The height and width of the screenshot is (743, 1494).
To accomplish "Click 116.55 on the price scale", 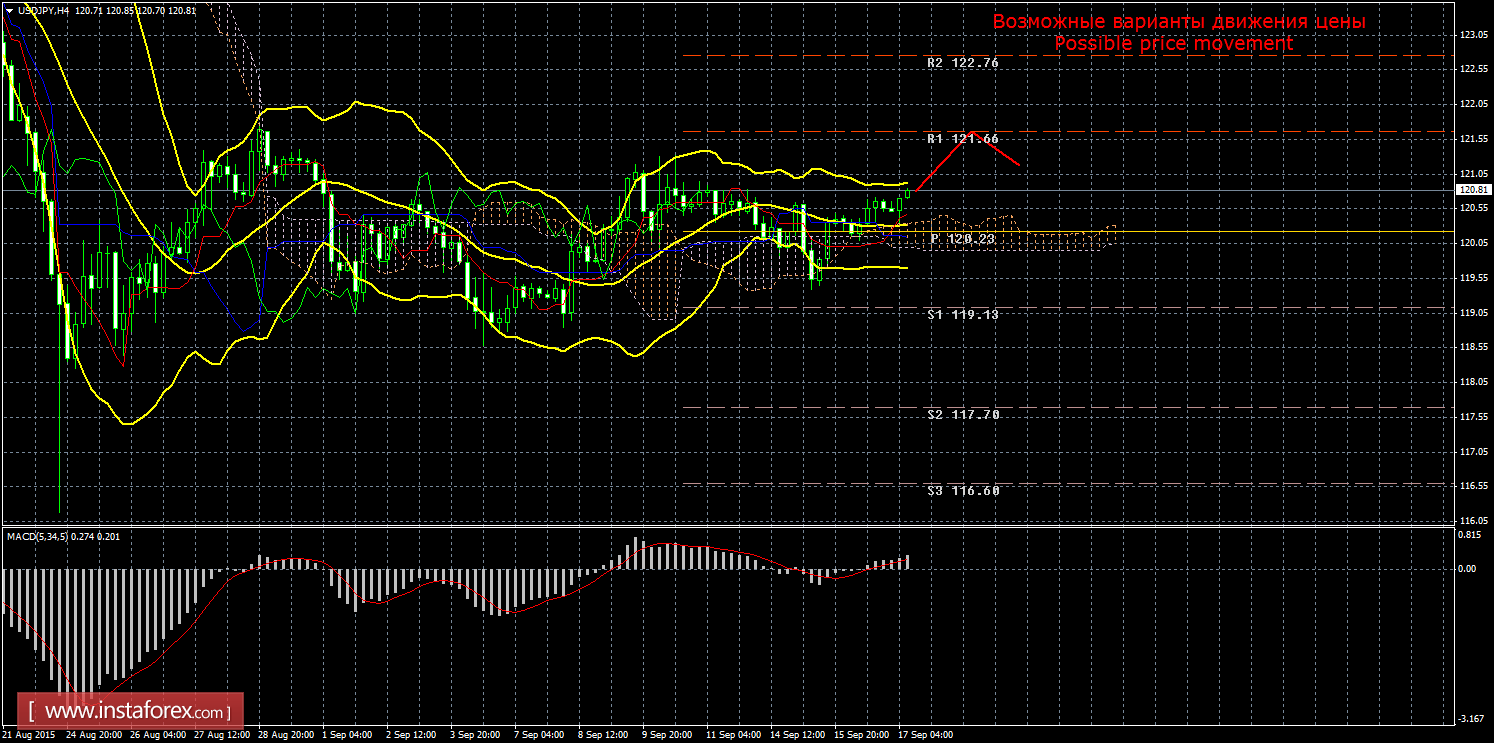I will [x=1474, y=486].
